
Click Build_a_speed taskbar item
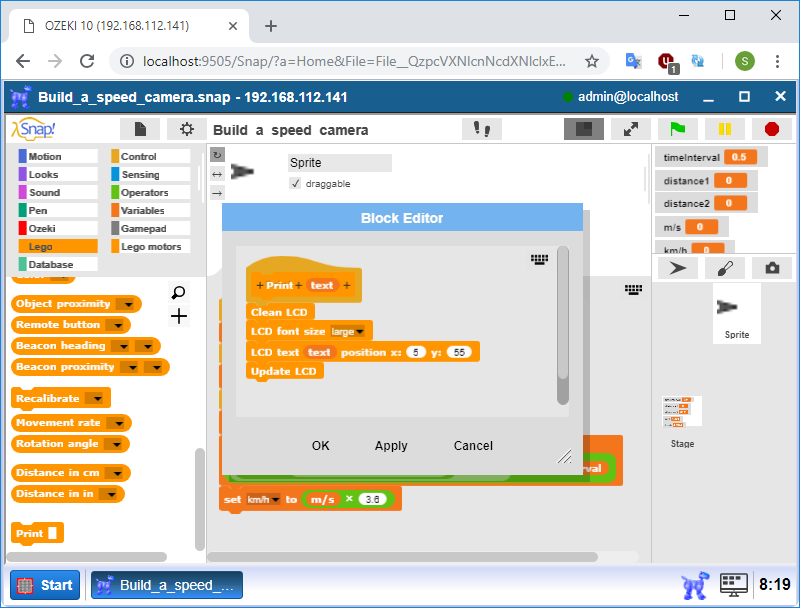(x=167, y=585)
